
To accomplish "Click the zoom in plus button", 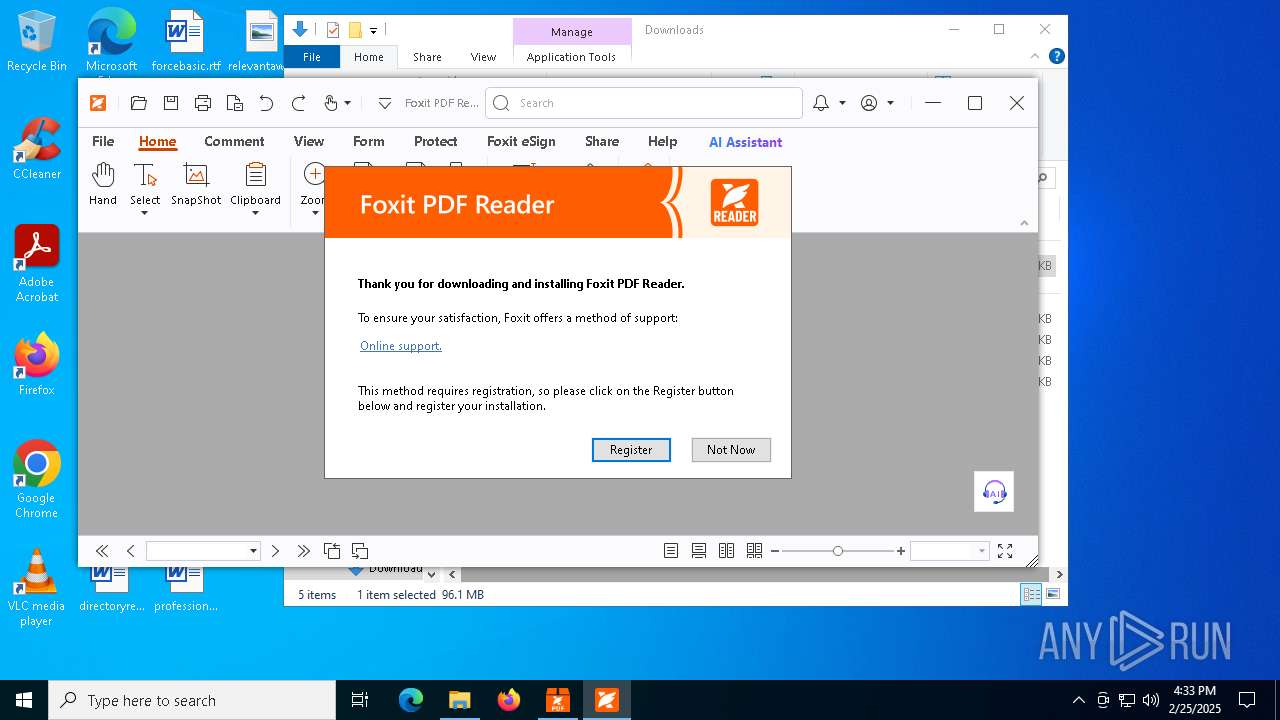I will tap(901, 551).
